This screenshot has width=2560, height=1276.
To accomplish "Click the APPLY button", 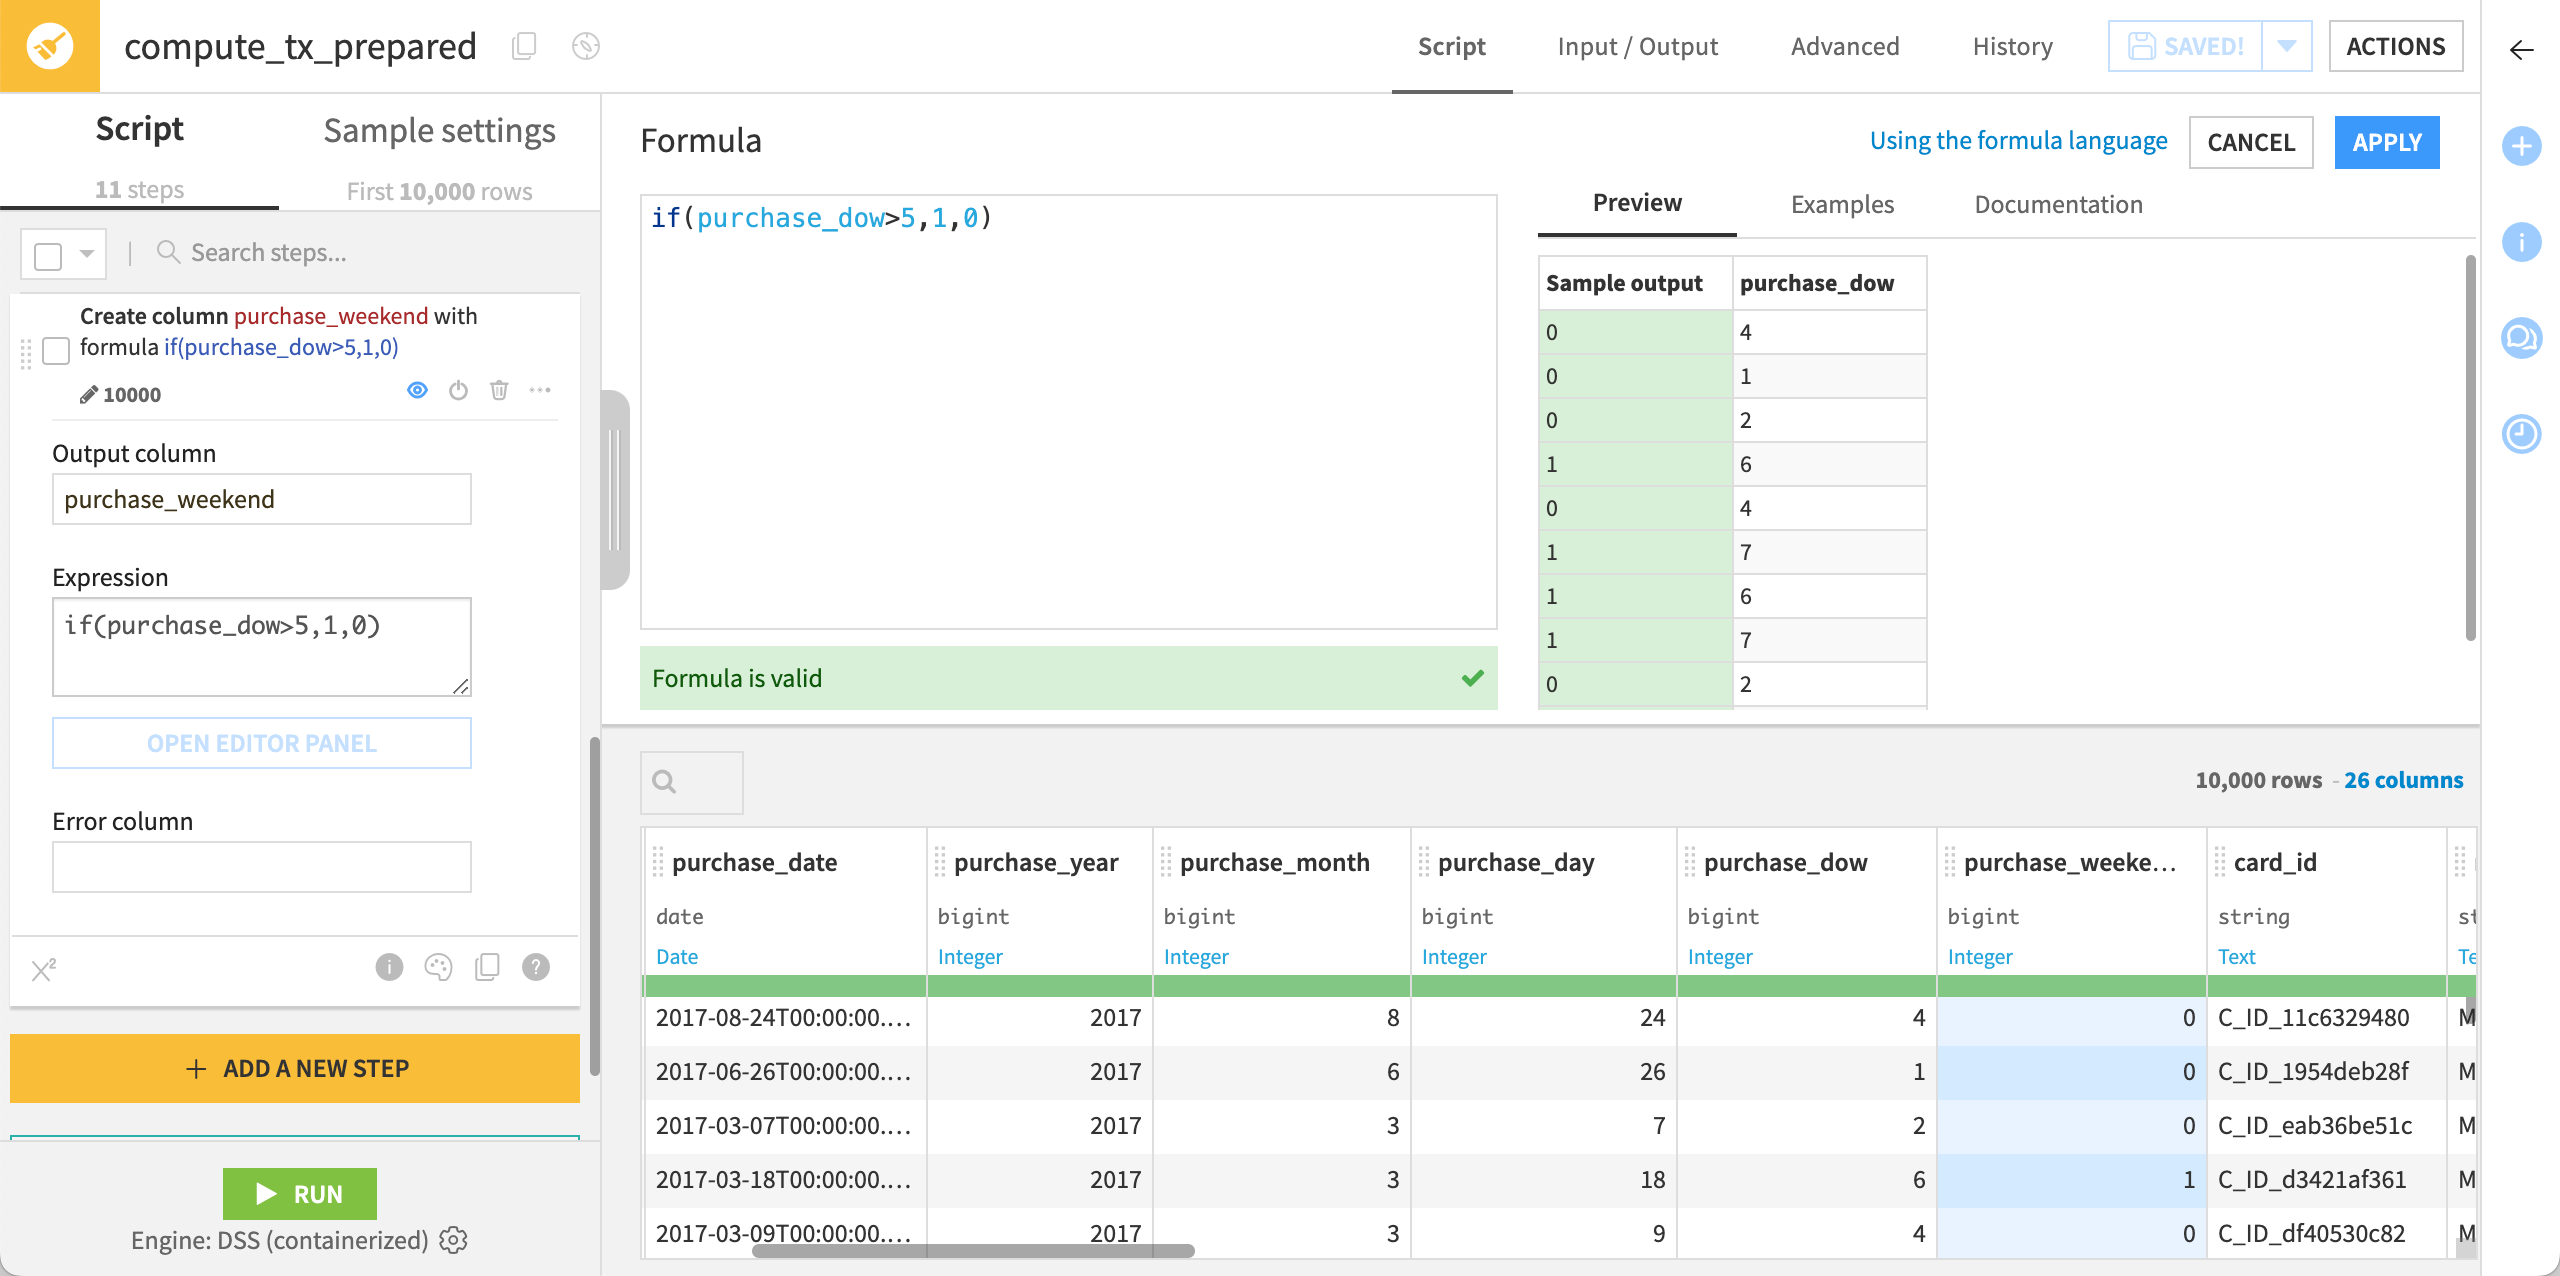I will pyautogui.click(x=2388, y=142).
